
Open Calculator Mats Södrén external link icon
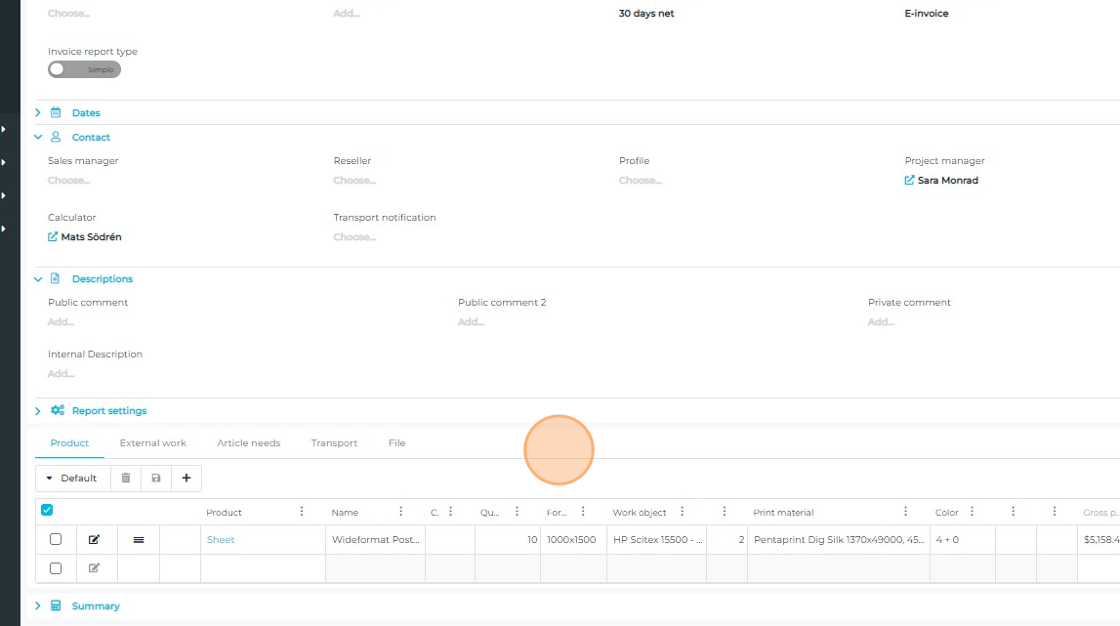pos(53,237)
